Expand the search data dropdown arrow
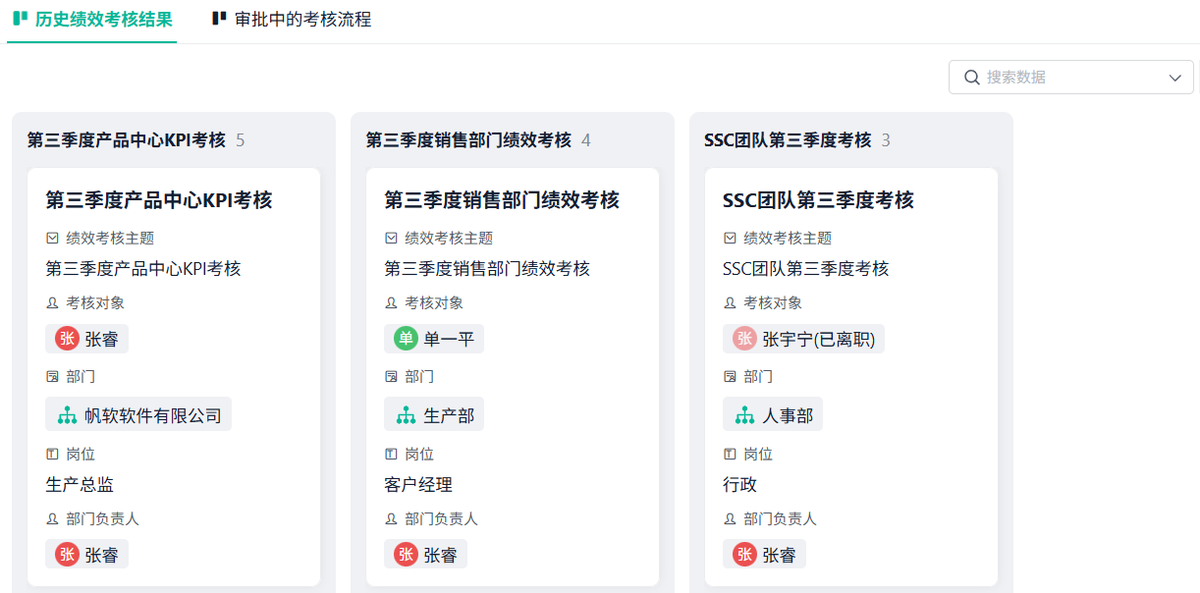 coord(1175,78)
